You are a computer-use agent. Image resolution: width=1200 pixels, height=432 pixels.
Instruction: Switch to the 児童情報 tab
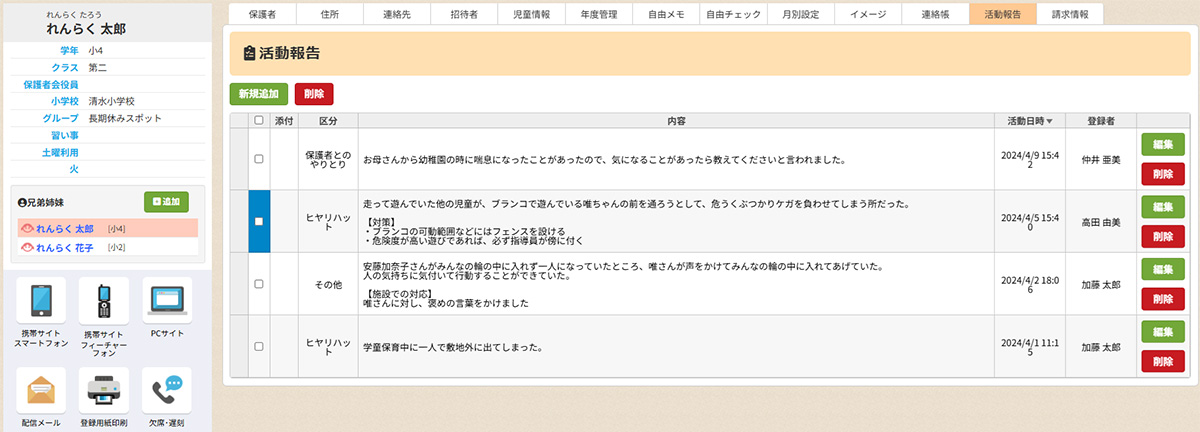tap(531, 14)
